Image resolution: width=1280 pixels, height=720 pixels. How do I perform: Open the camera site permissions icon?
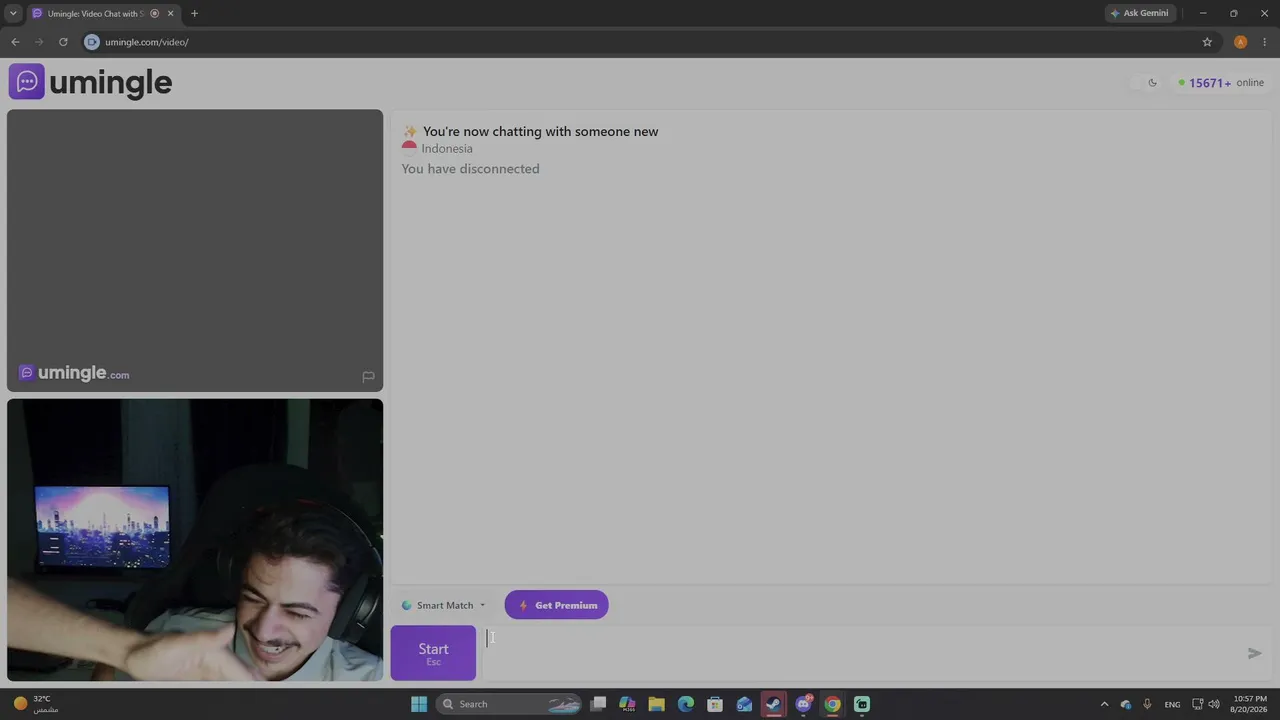pyautogui.click(x=92, y=42)
